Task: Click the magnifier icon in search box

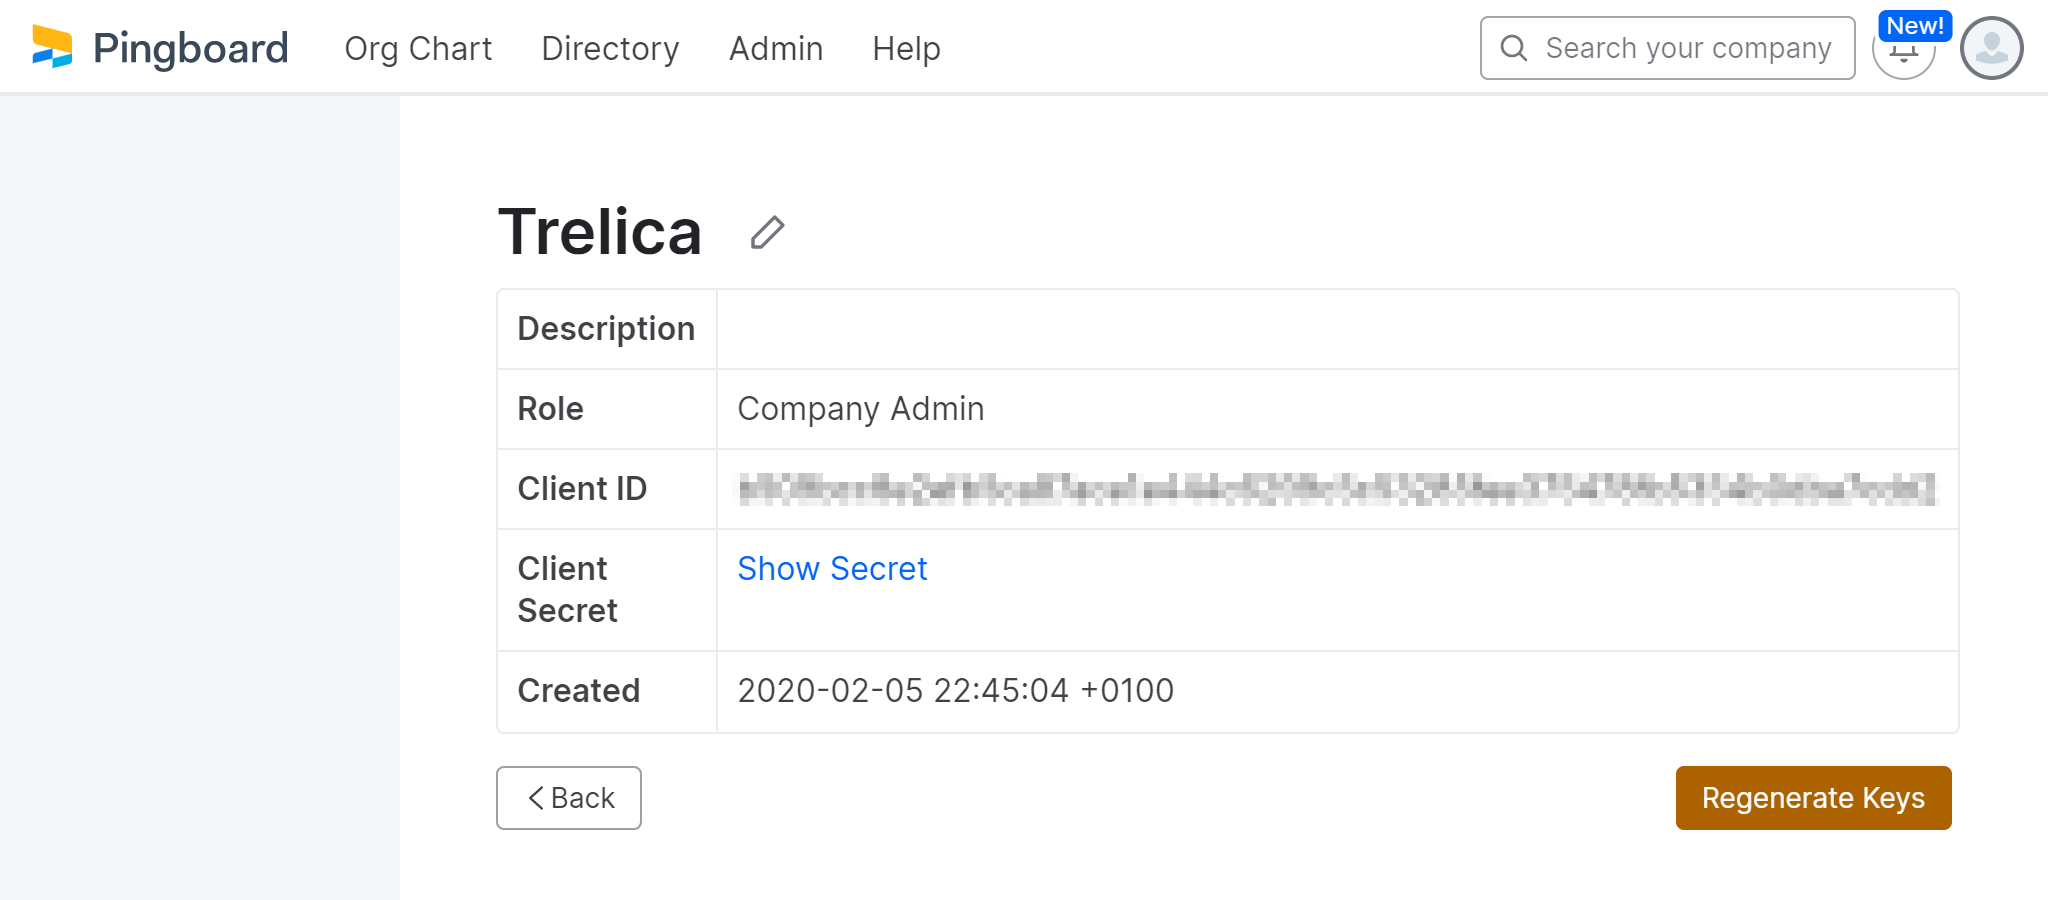Action: 1514,48
